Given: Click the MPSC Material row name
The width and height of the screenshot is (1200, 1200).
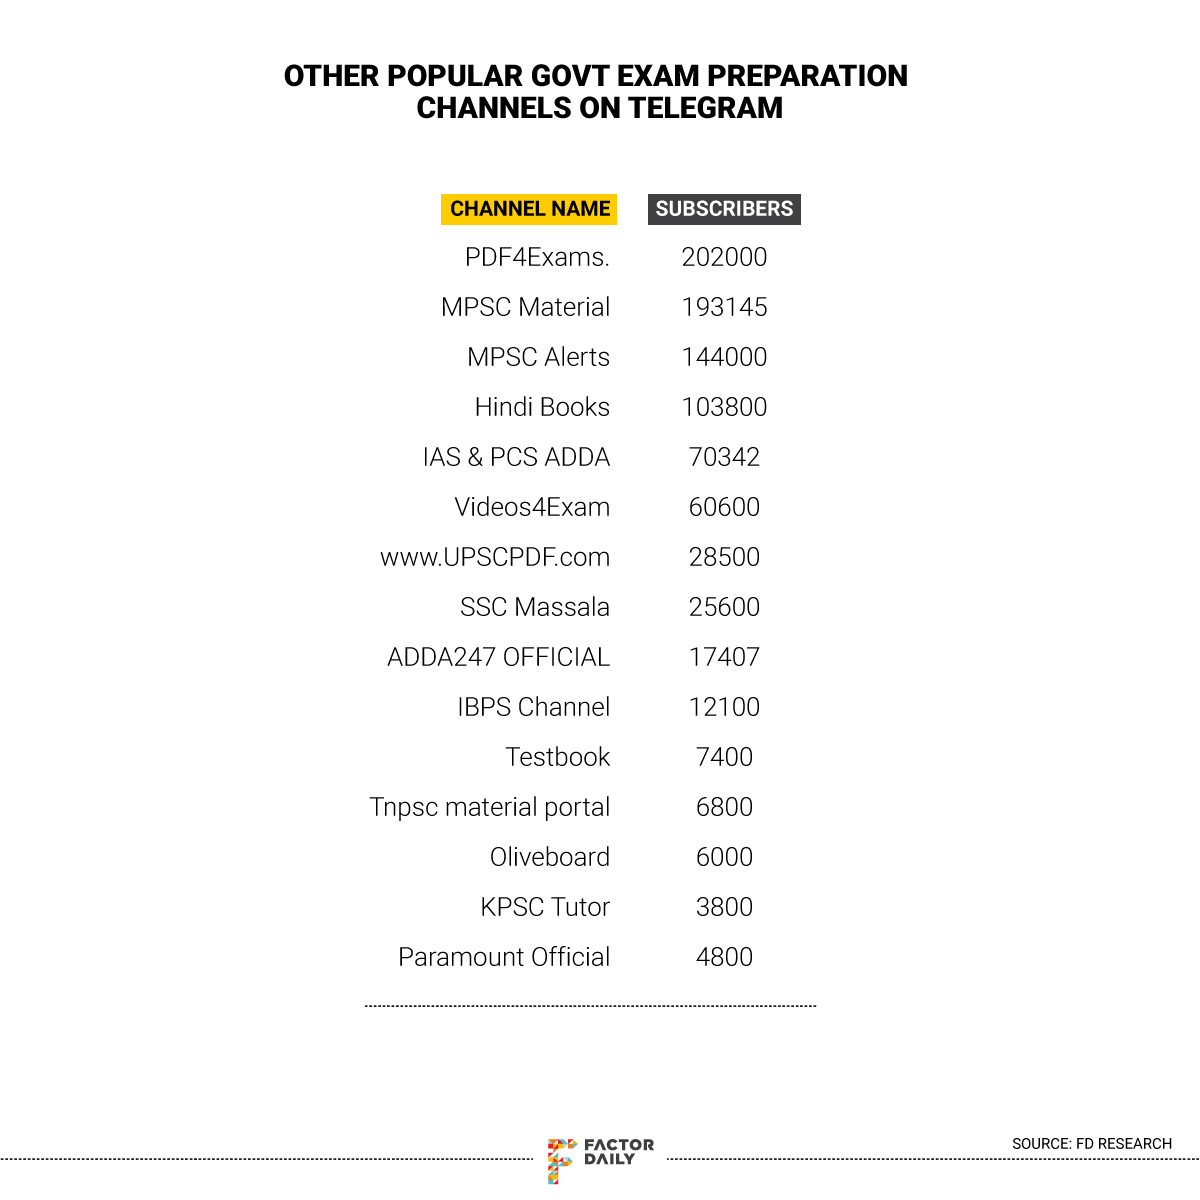Looking at the screenshot, I should coord(525,307).
